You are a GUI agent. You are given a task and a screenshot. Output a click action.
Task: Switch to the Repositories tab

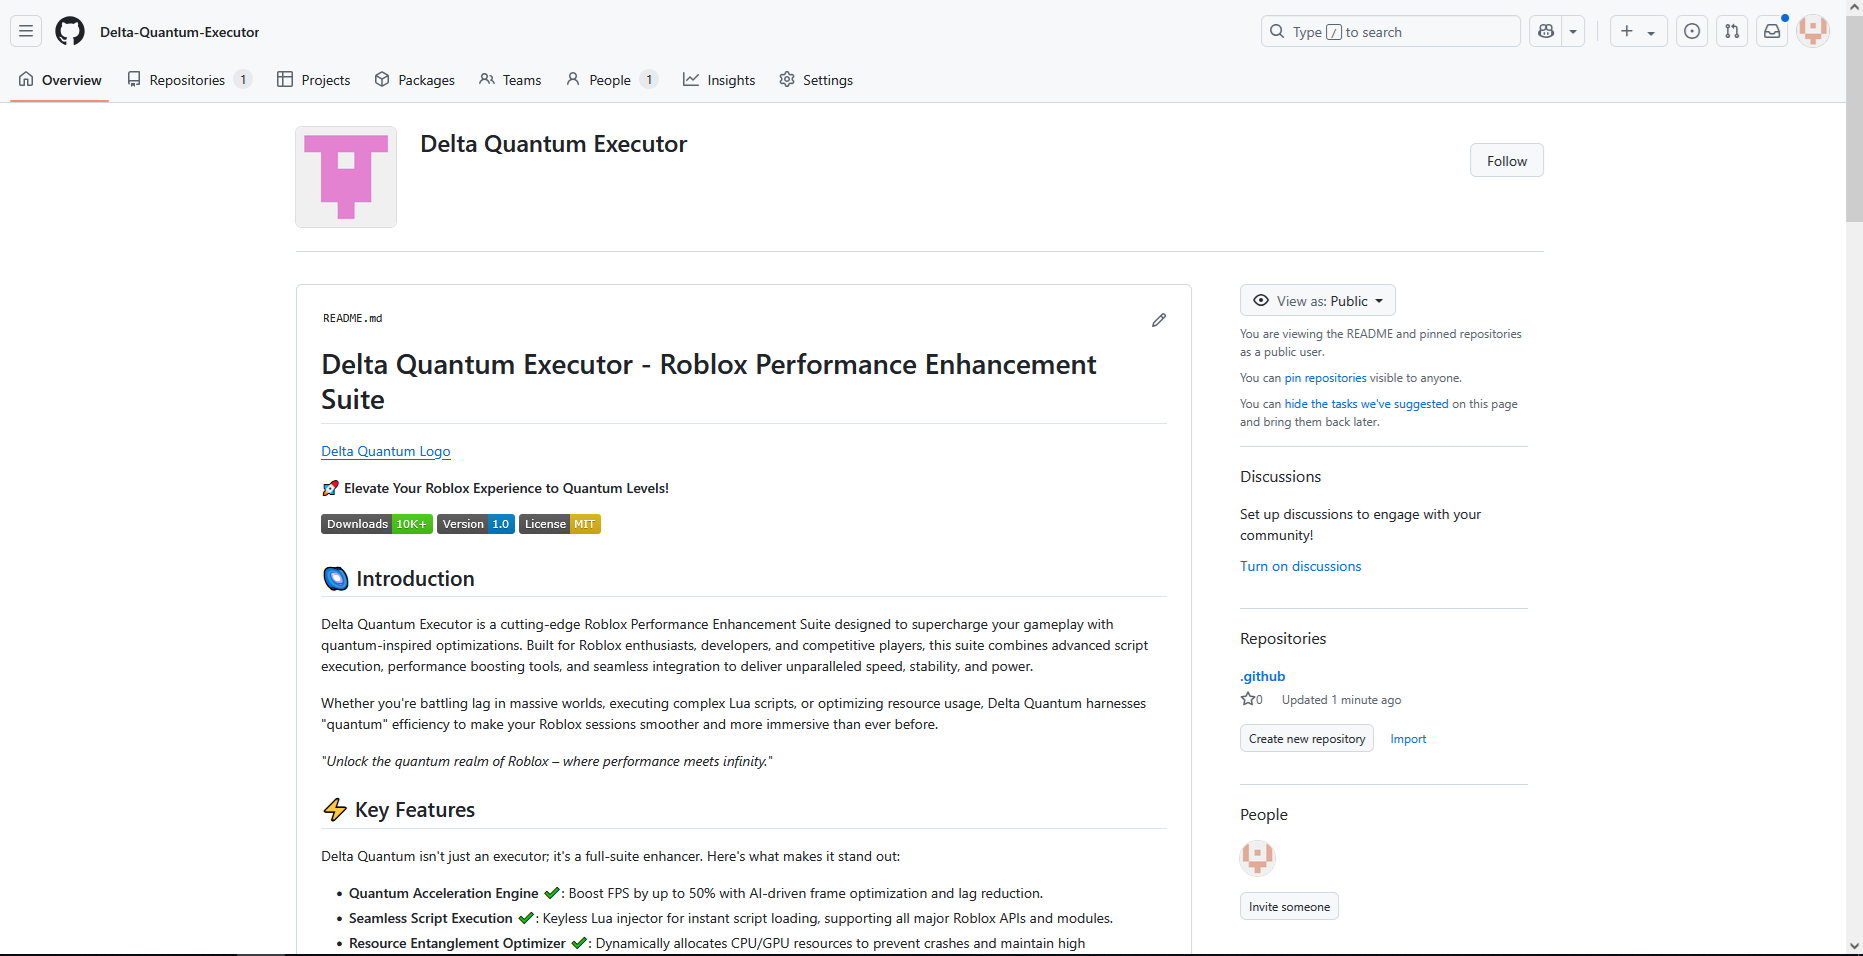click(188, 80)
